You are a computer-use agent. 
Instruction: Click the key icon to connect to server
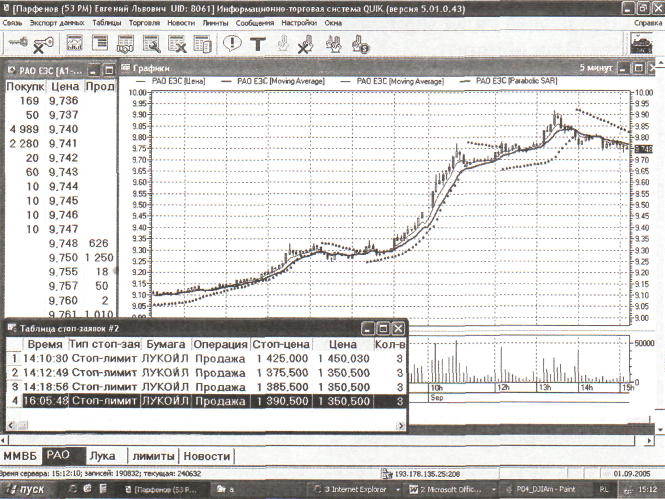click(18, 43)
